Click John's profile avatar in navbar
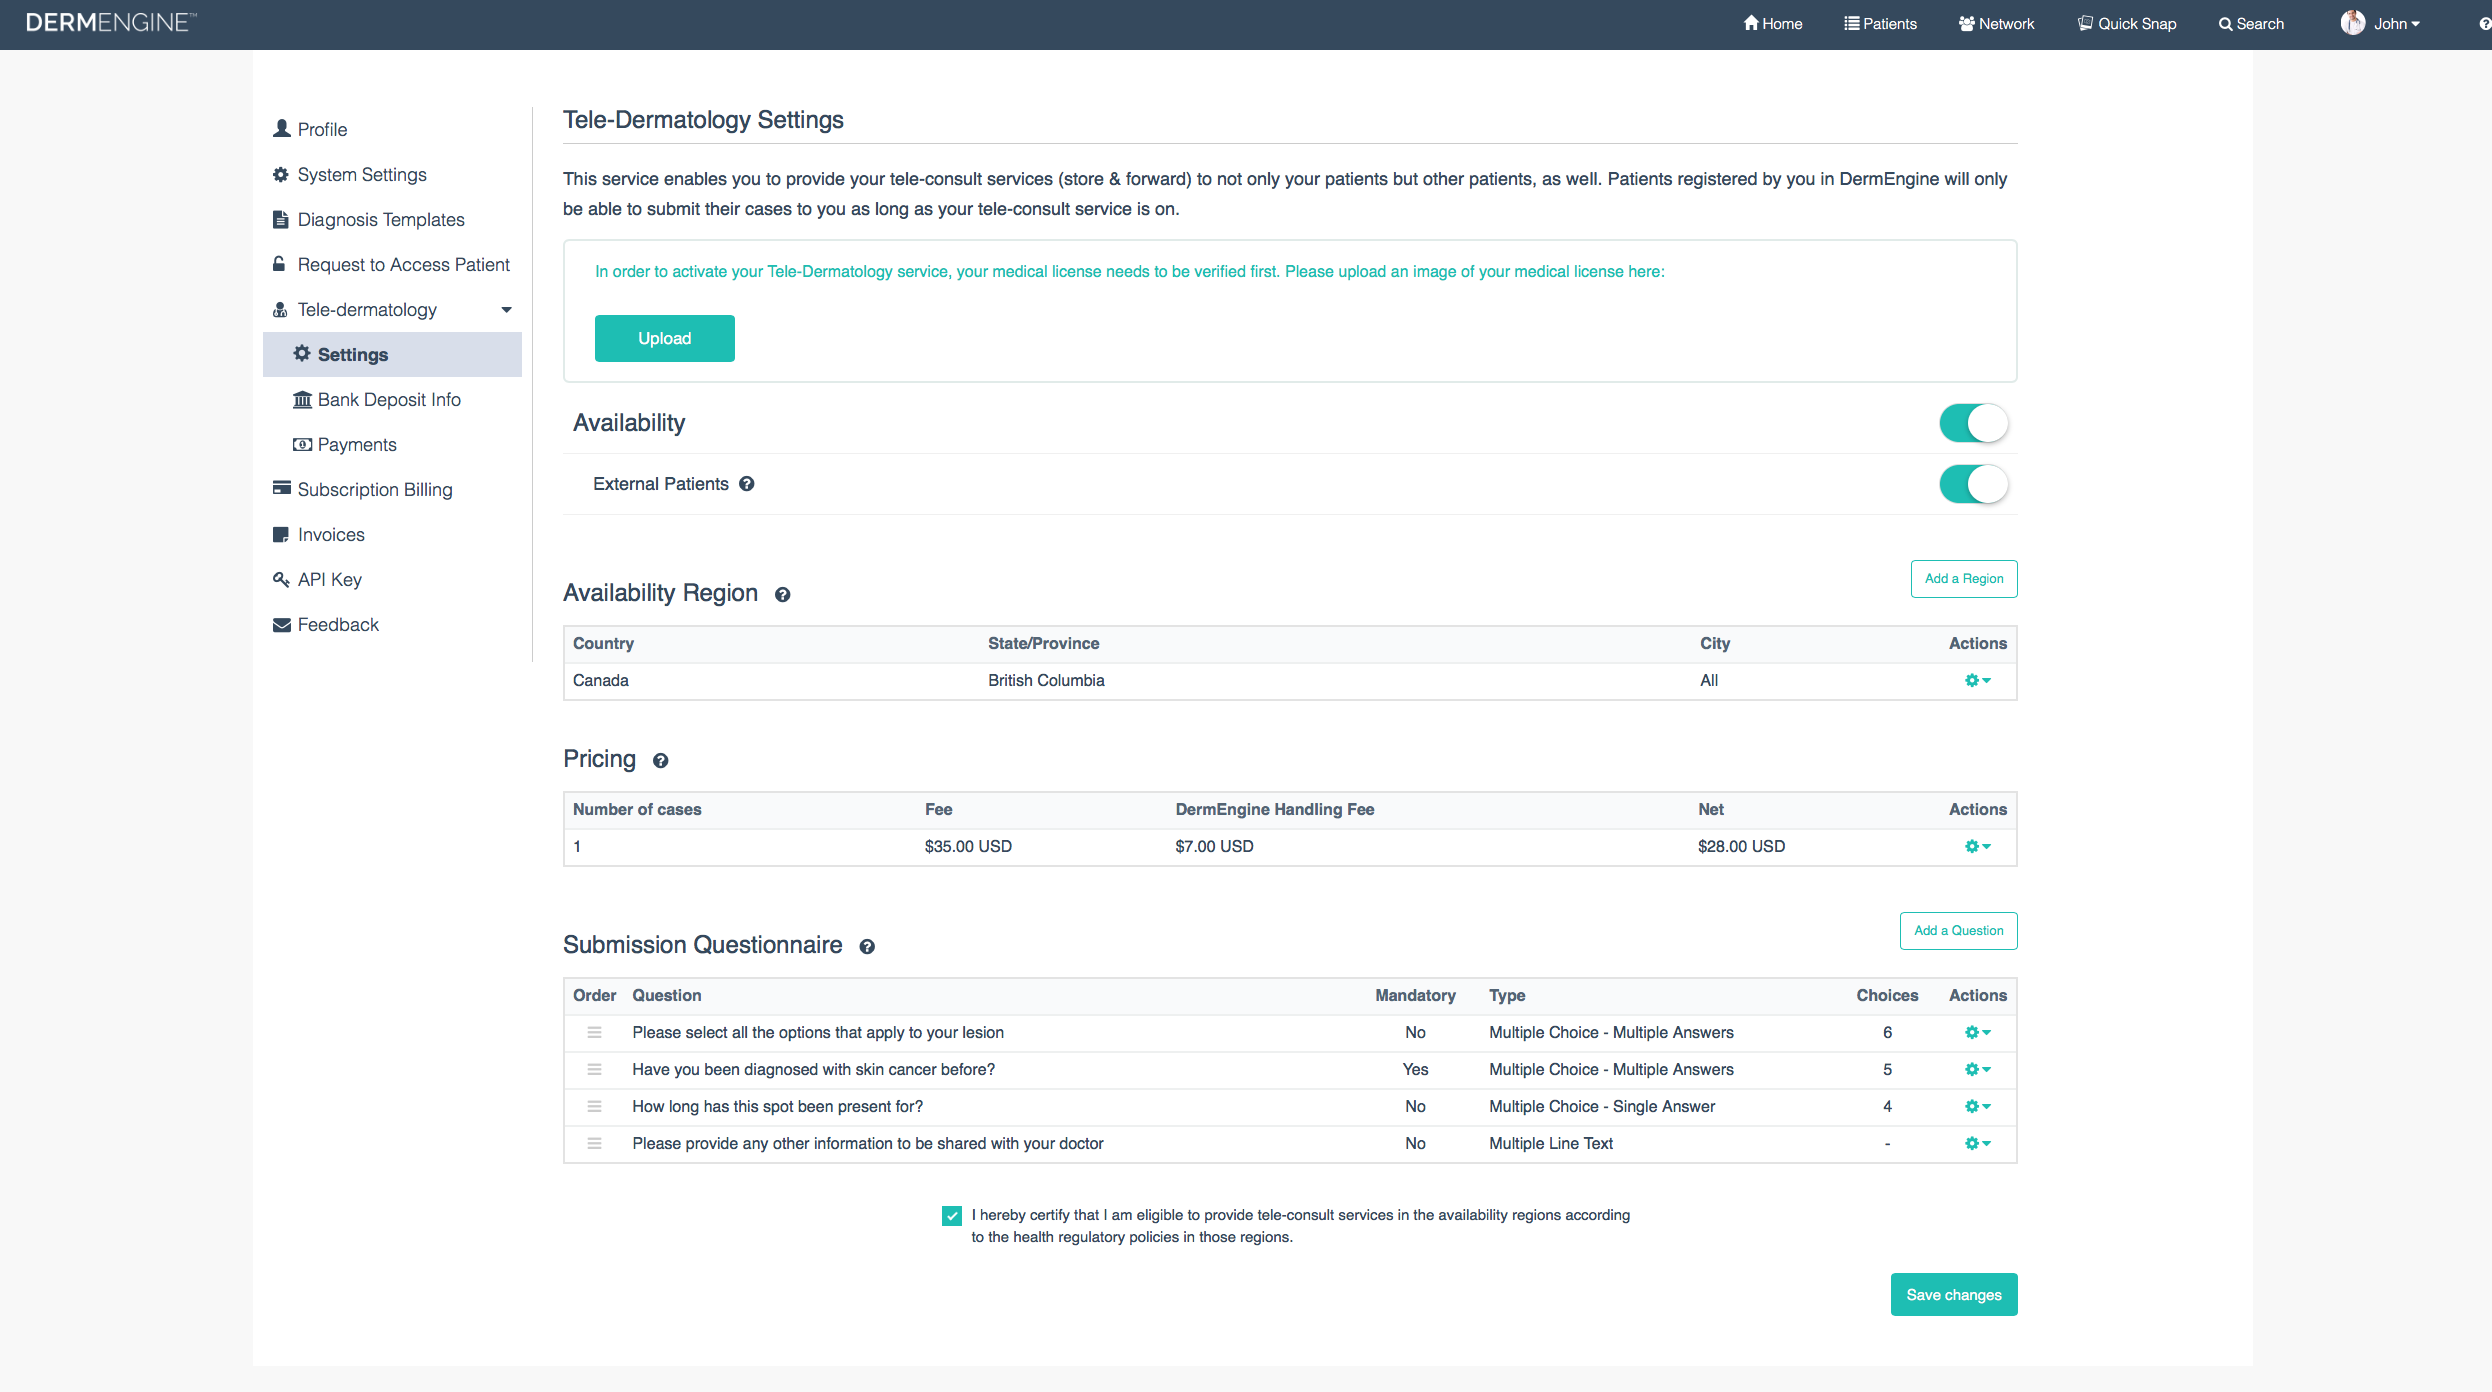 (2352, 23)
